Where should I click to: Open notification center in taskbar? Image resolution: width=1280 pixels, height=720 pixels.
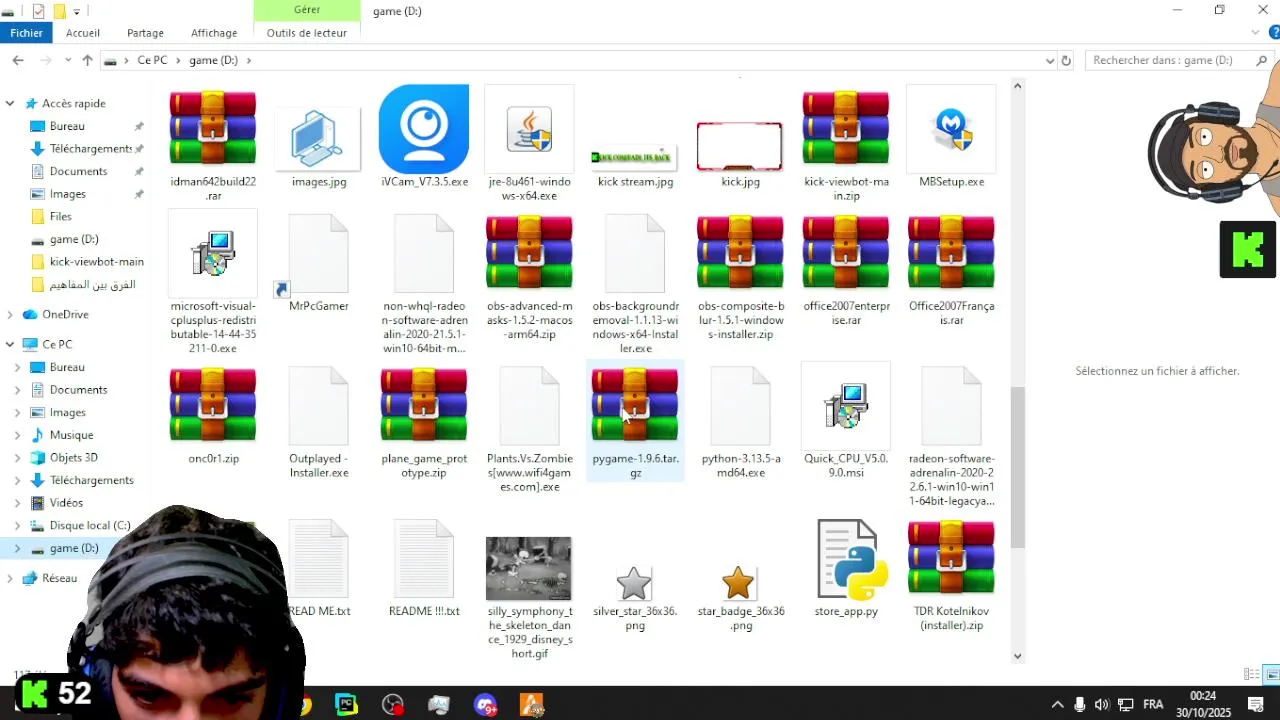pyautogui.click(x=1256, y=705)
